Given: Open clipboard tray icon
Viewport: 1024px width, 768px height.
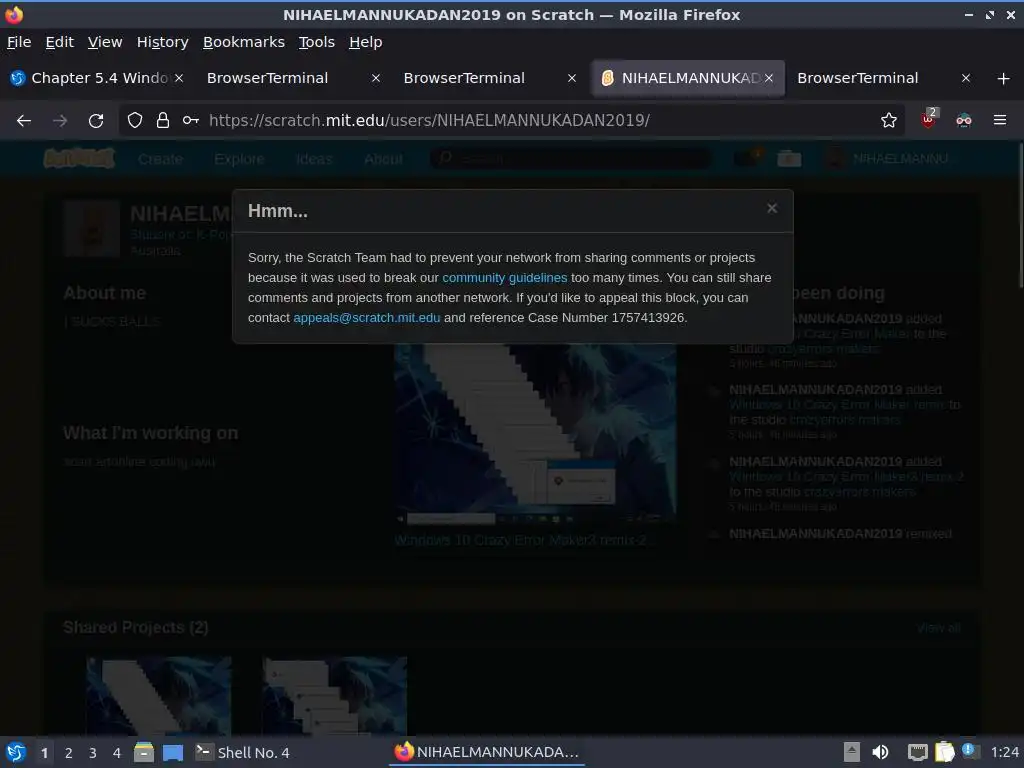Looking at the screenshot, I should pyautogui.click(x=944, y=752).
